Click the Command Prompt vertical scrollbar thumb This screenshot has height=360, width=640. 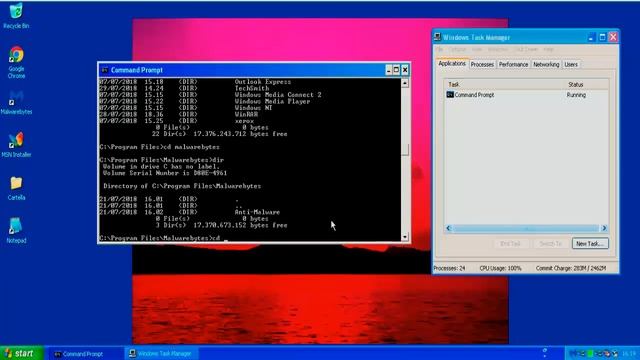click(x=404, y=149)
